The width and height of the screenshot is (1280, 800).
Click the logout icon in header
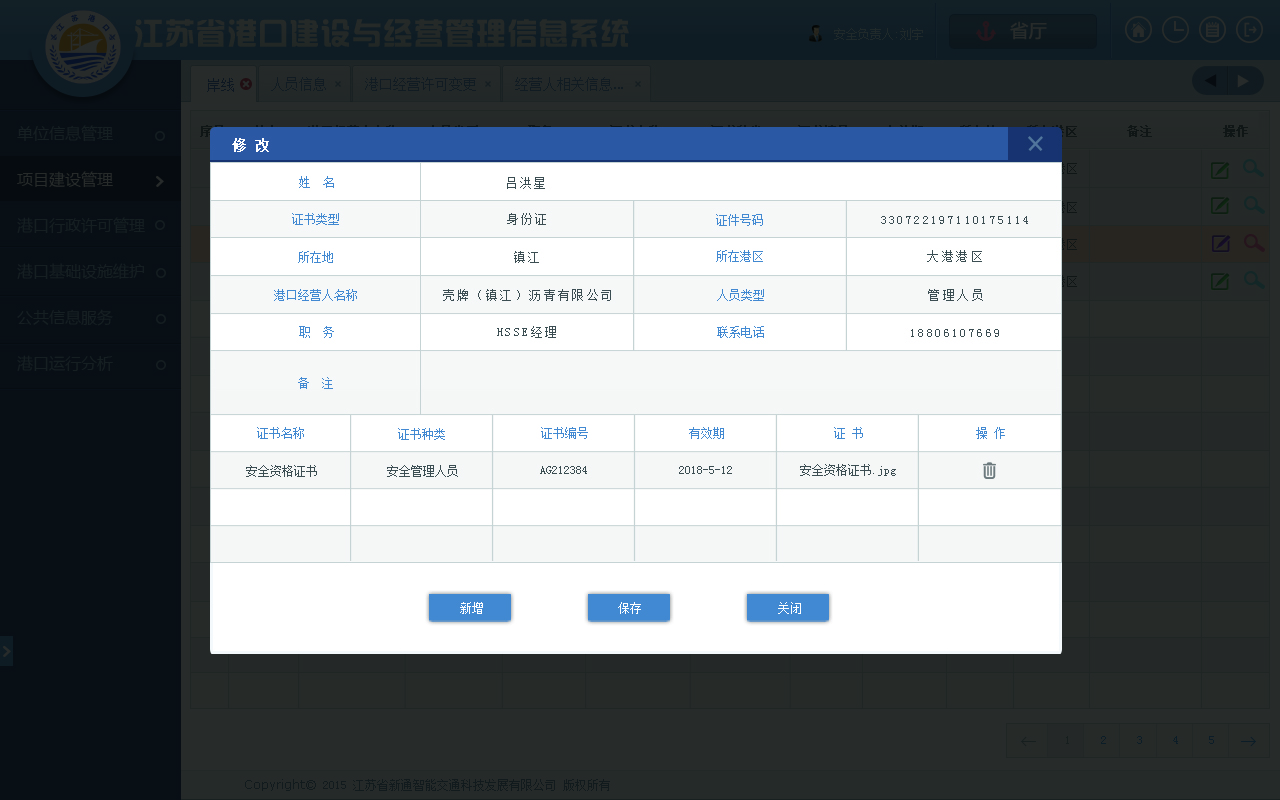(x=1249, y=30)
